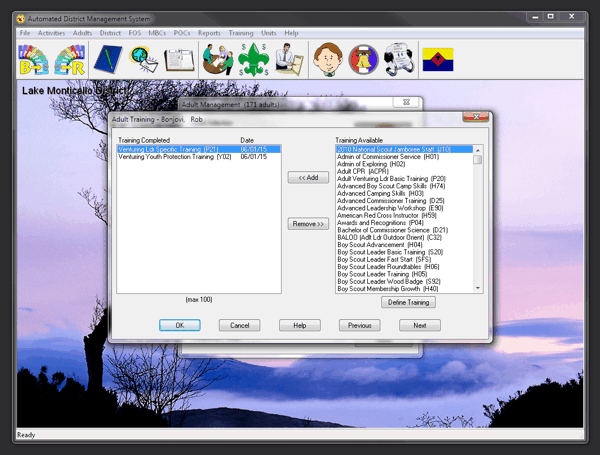Select Boy Scout Leader Fast Start (SFS)

tap(404, 259)
